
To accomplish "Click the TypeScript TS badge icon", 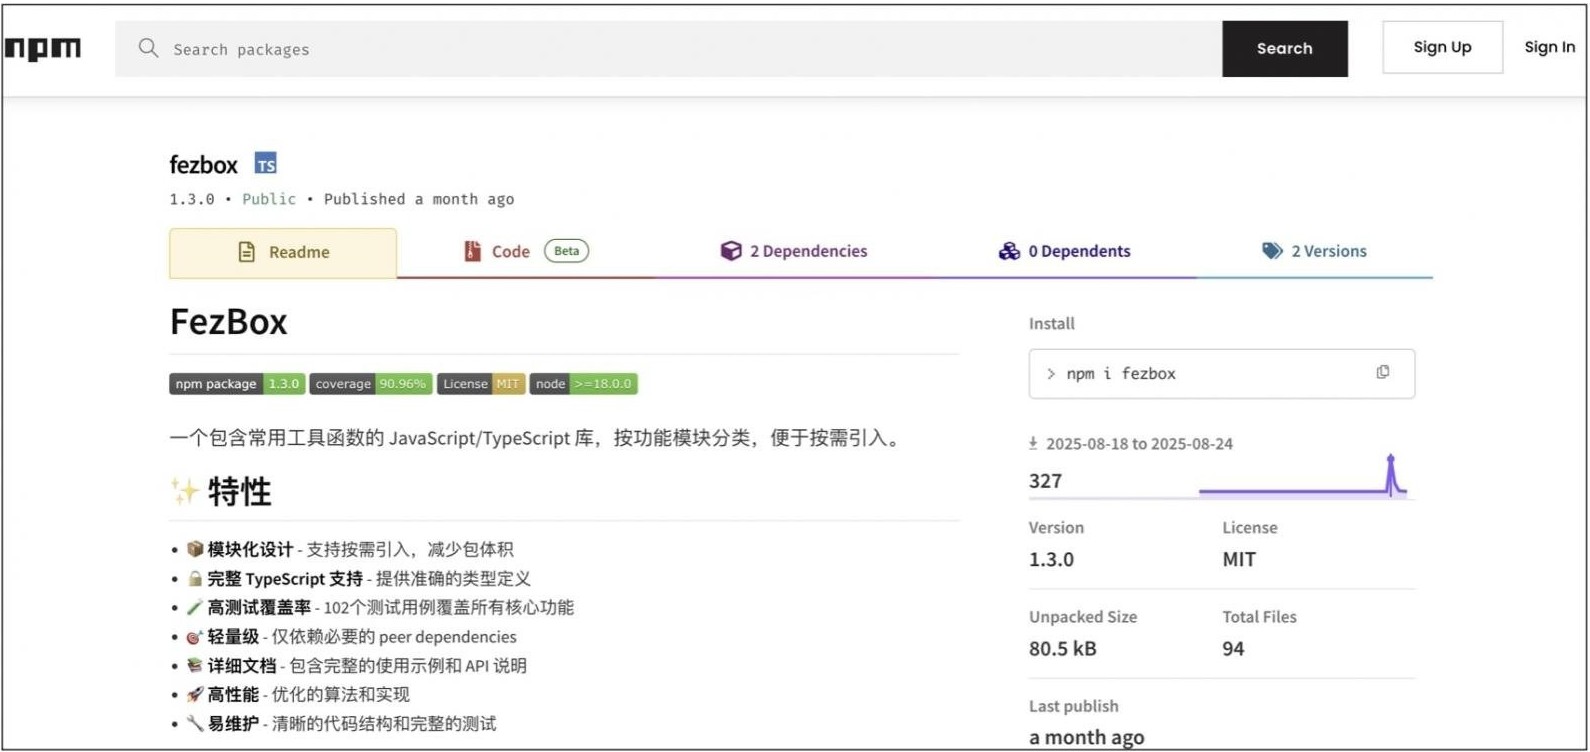I will click(x=265, y=164).
